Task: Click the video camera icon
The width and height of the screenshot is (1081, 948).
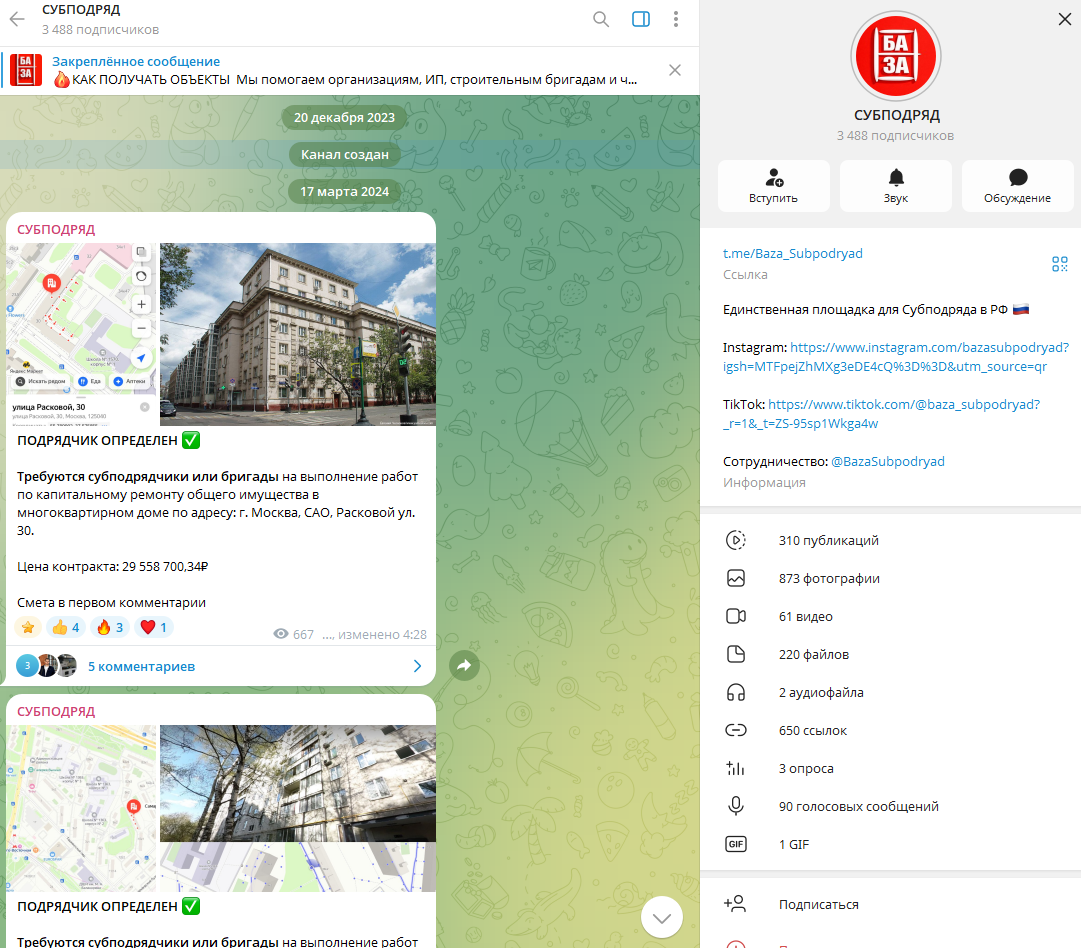Action: [x=736, y=616]
